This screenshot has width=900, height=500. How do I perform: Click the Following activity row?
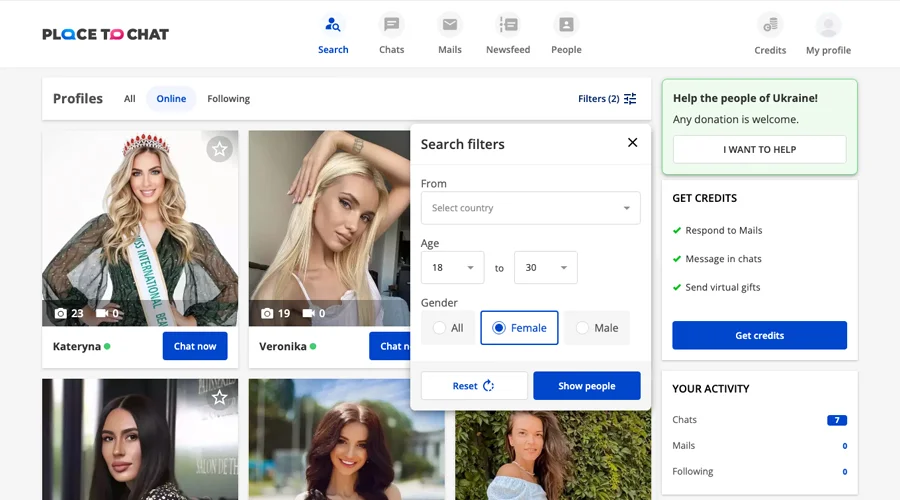(x=759, y=471)
